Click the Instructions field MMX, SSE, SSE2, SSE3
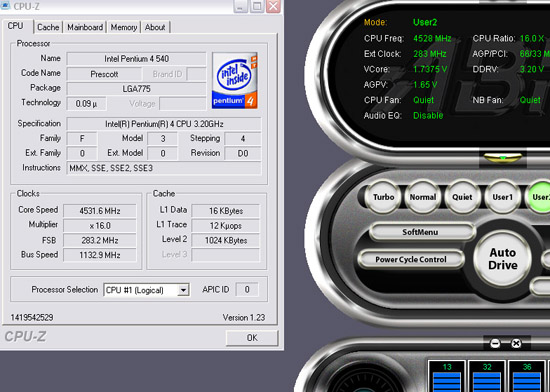550x392 pixels. (x=164, y=168)
